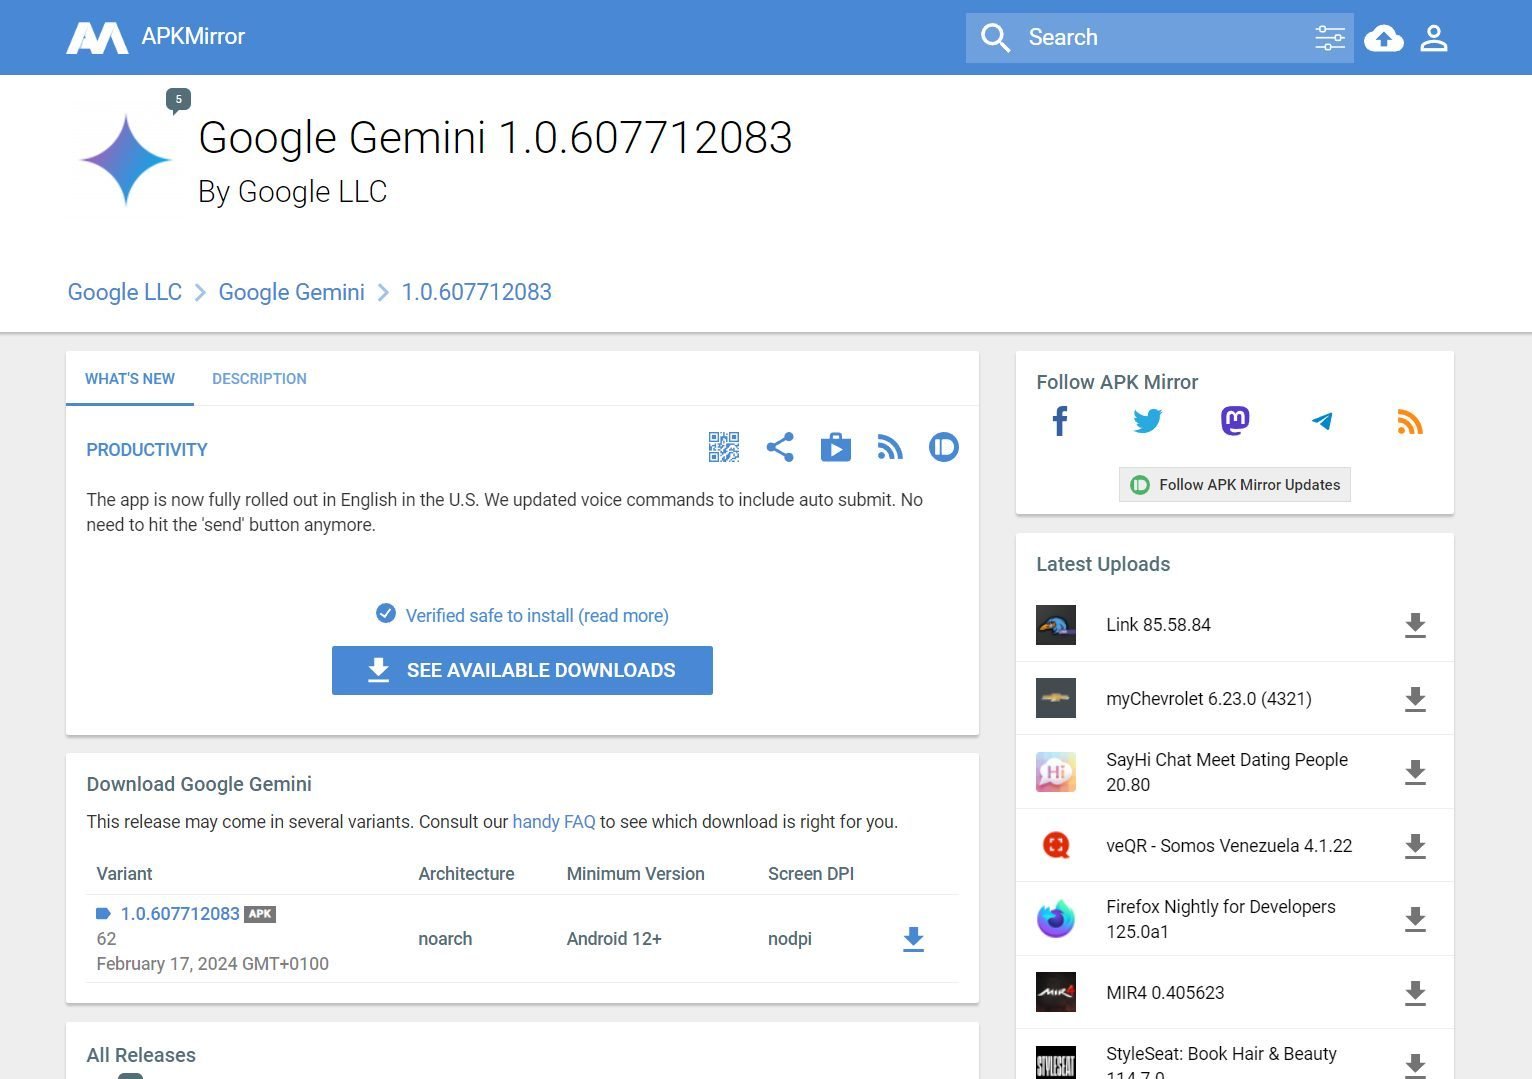Switch to Description tab

pos(259,379)
